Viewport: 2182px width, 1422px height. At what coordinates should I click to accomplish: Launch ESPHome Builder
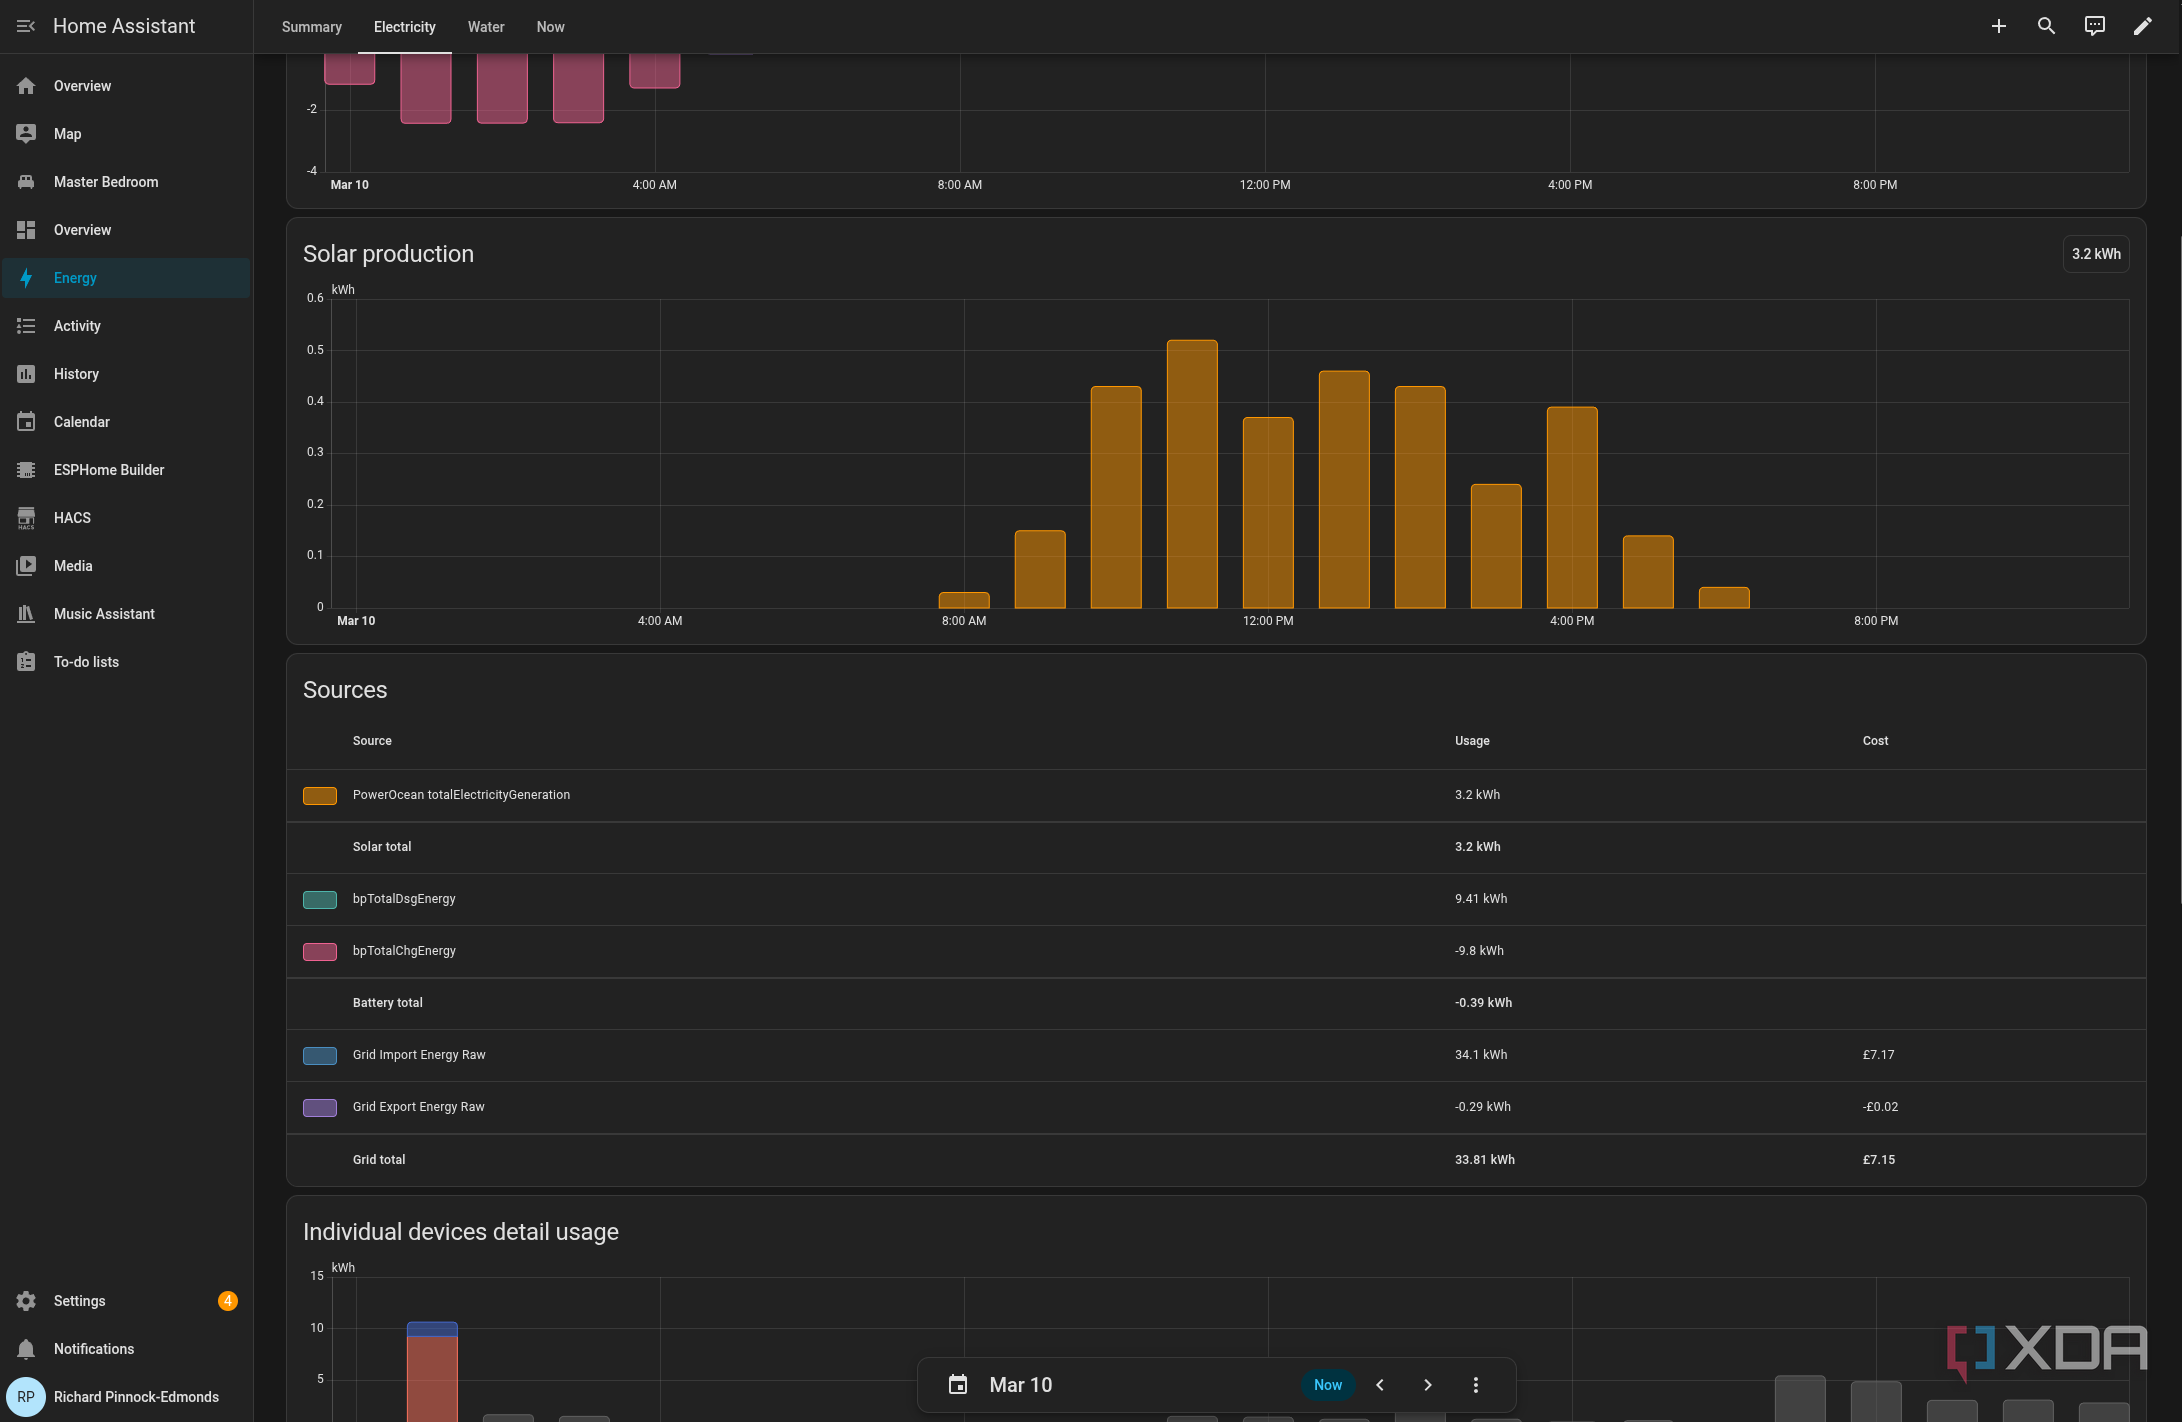[126, 470]
